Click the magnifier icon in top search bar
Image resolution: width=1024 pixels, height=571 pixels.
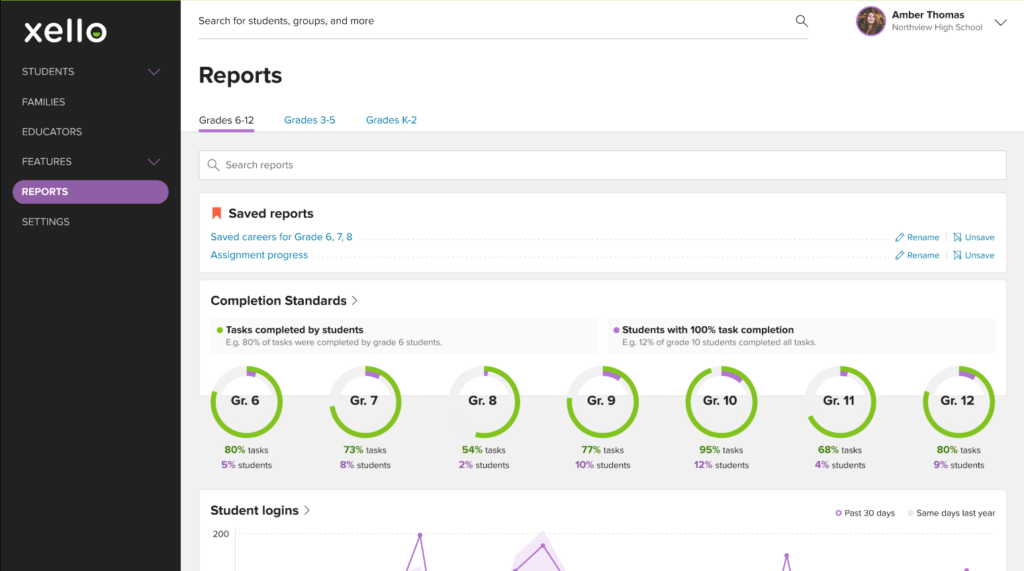point(801,21)
